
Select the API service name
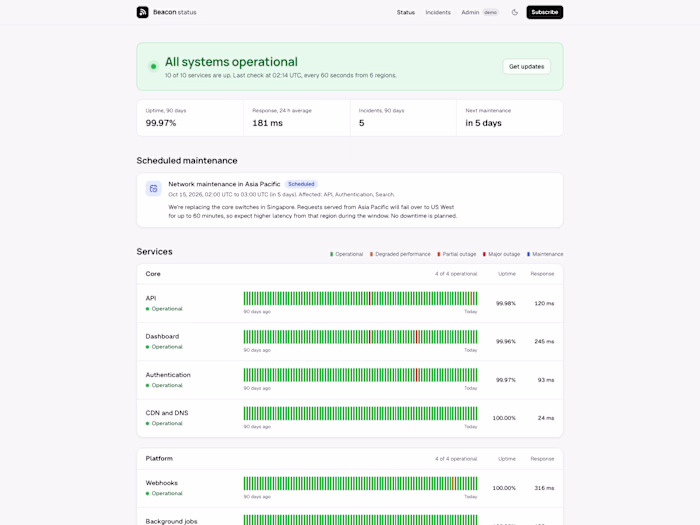(151, 298)
